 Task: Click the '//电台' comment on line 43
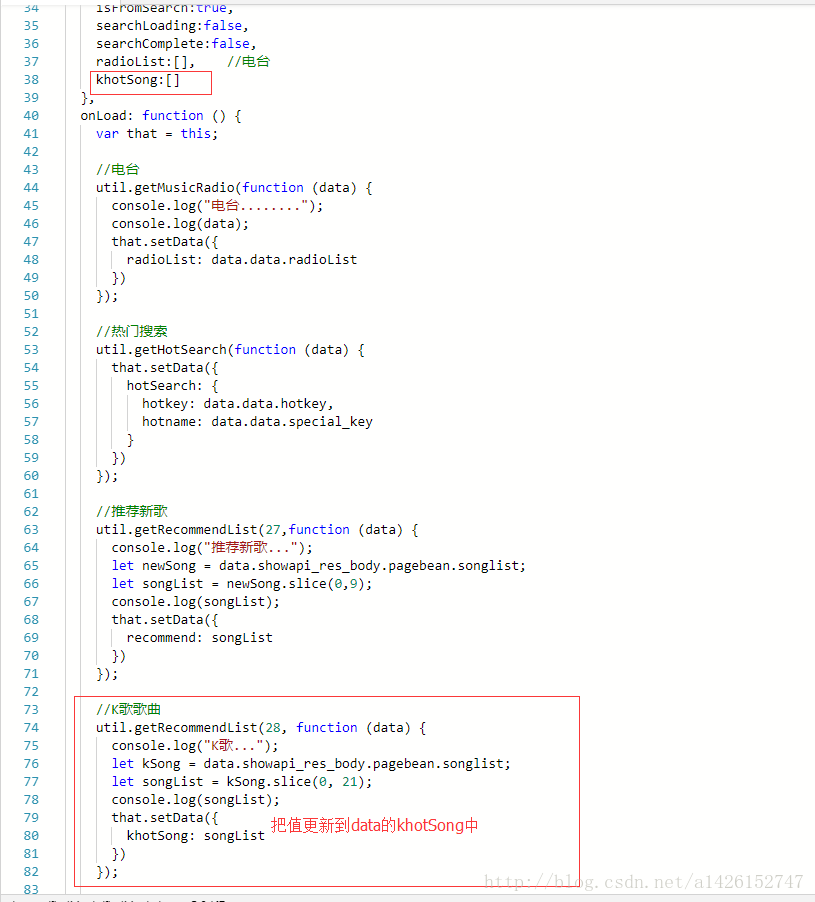point(118,170)
